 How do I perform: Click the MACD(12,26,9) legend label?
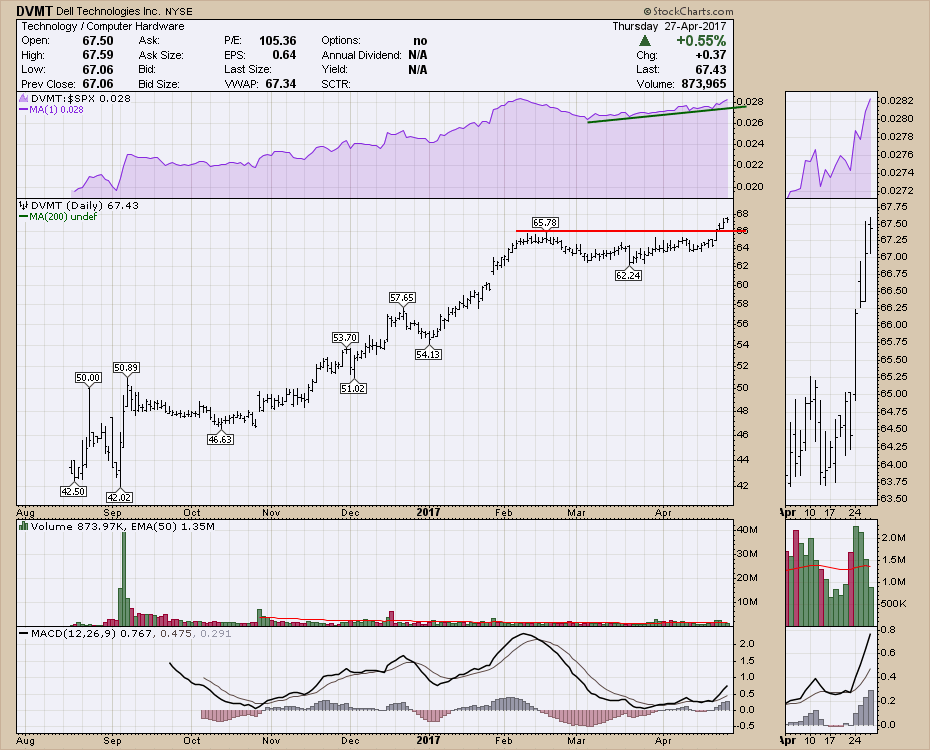point(73,633)
